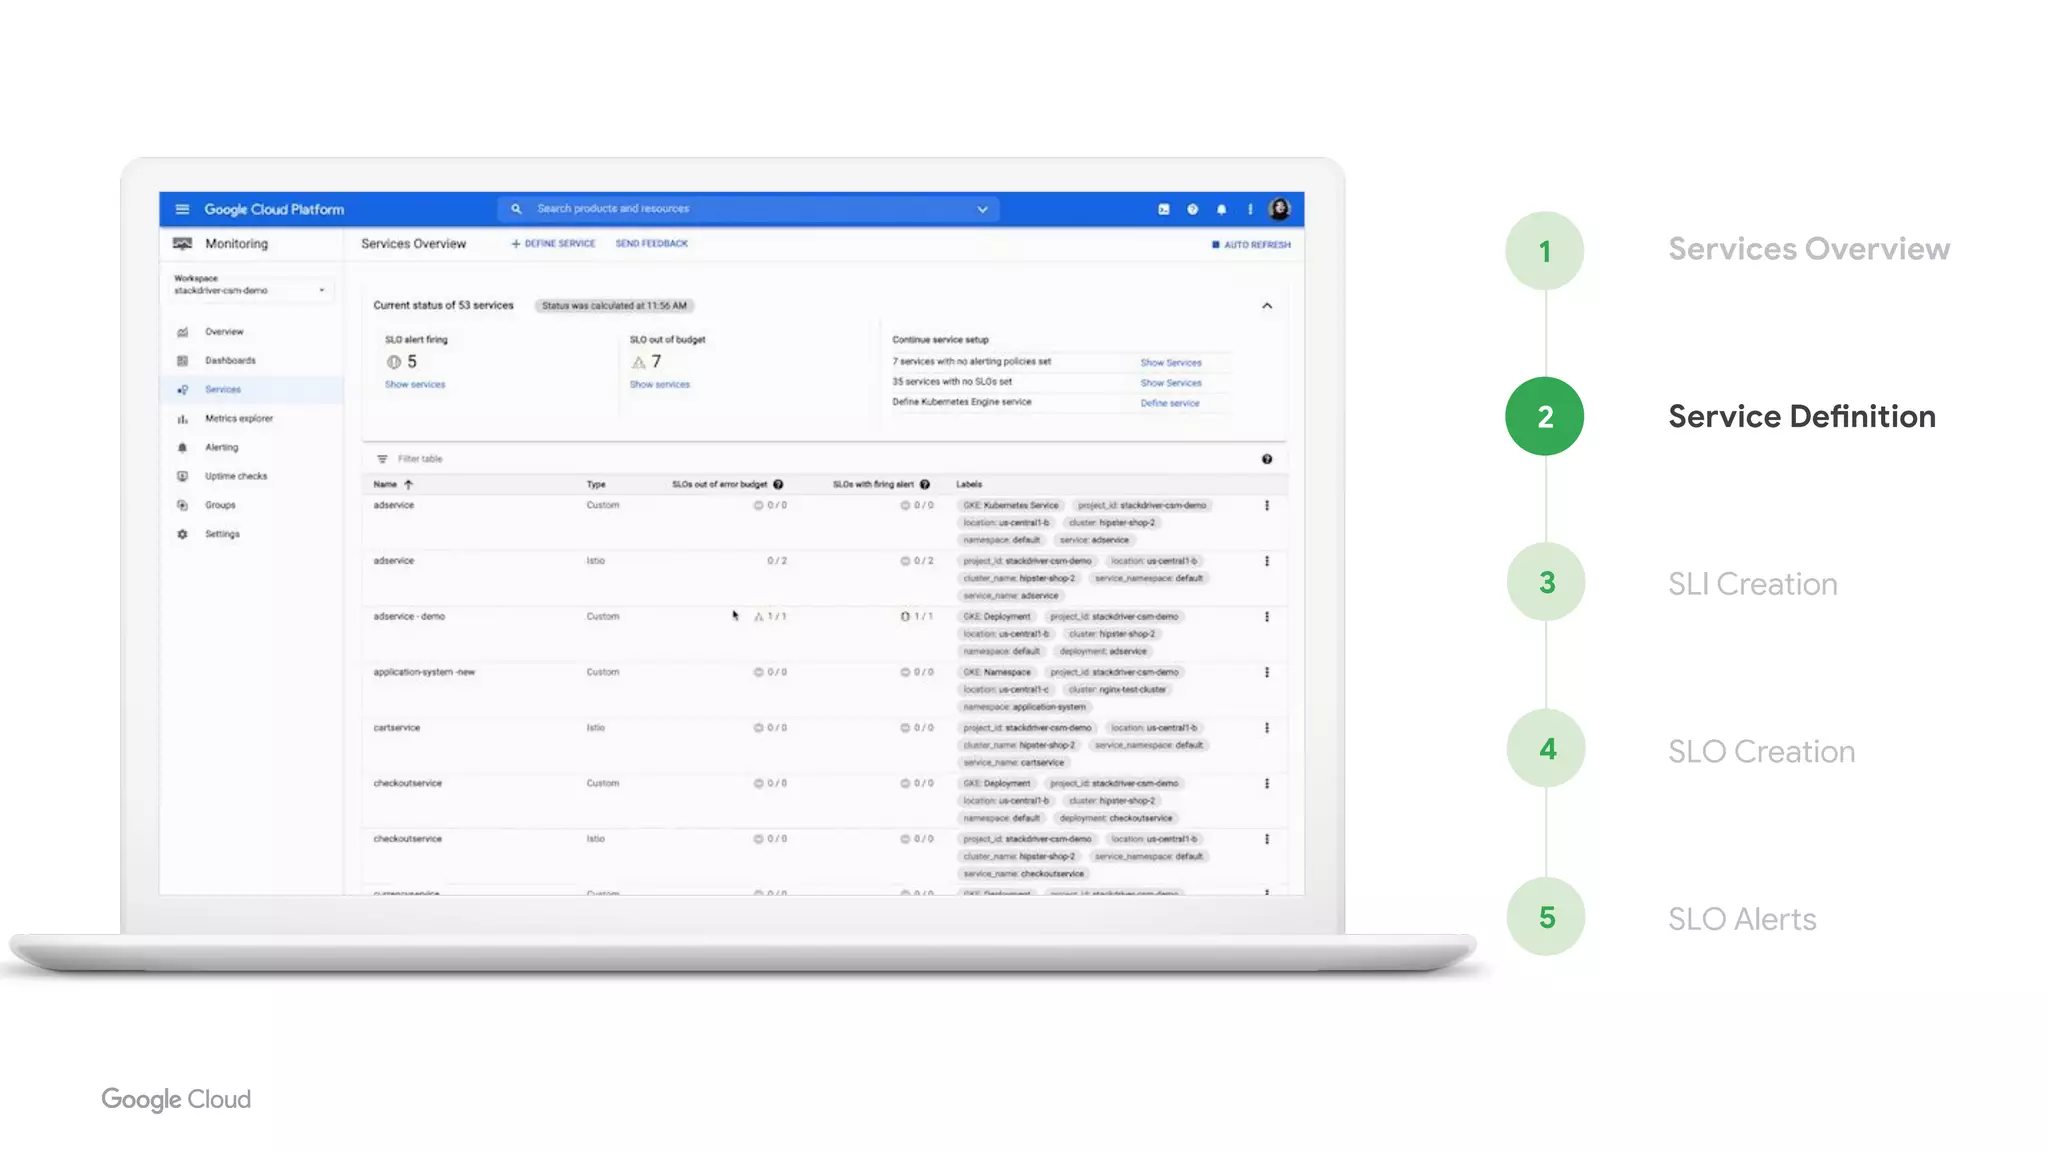Image resolution: width=2048 pixels, height=1152 pixels.
Task: Sort table by the Name column arrow
Action: pos(408,484)
